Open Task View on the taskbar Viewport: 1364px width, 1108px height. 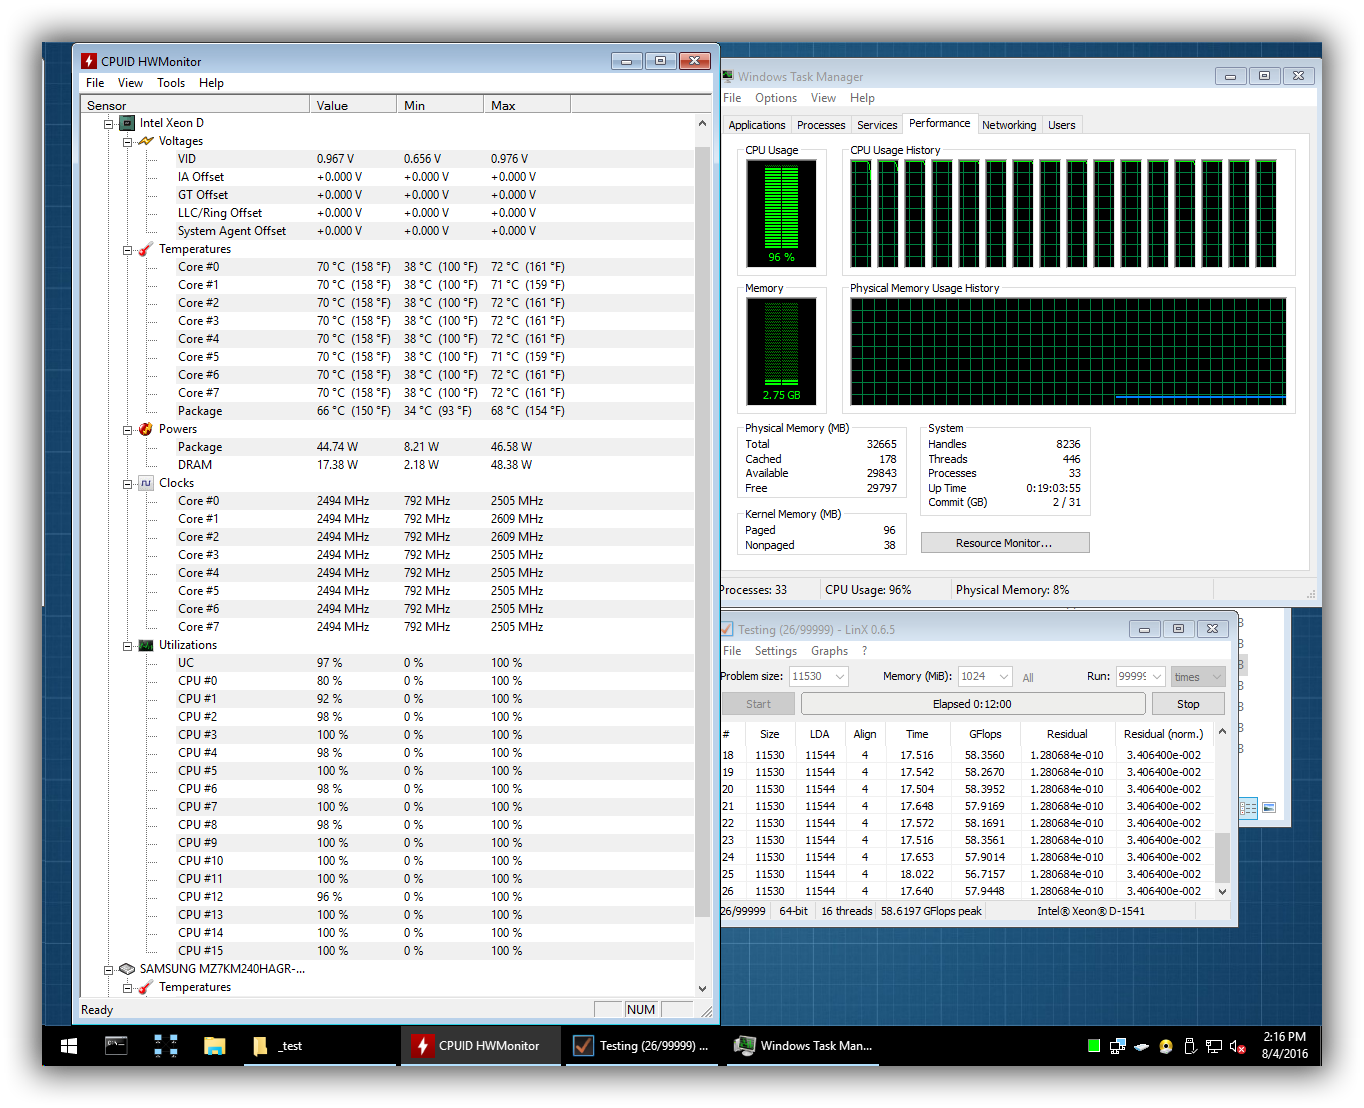click(165, 1046)
